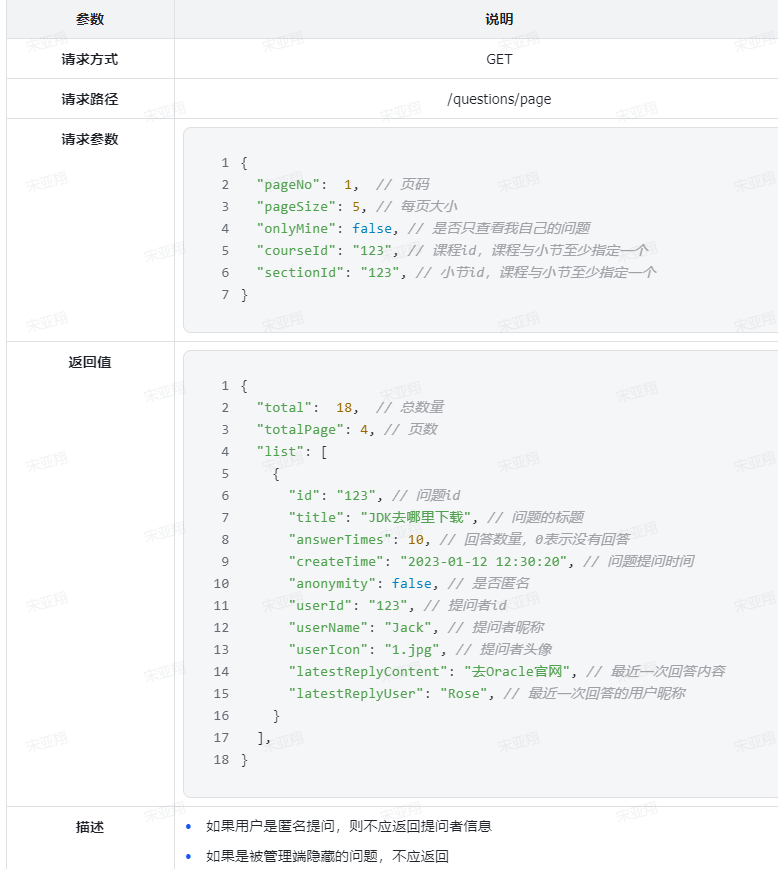Click the "pageNo" key in request params
778x869 pixels.
tap(288, 185)
